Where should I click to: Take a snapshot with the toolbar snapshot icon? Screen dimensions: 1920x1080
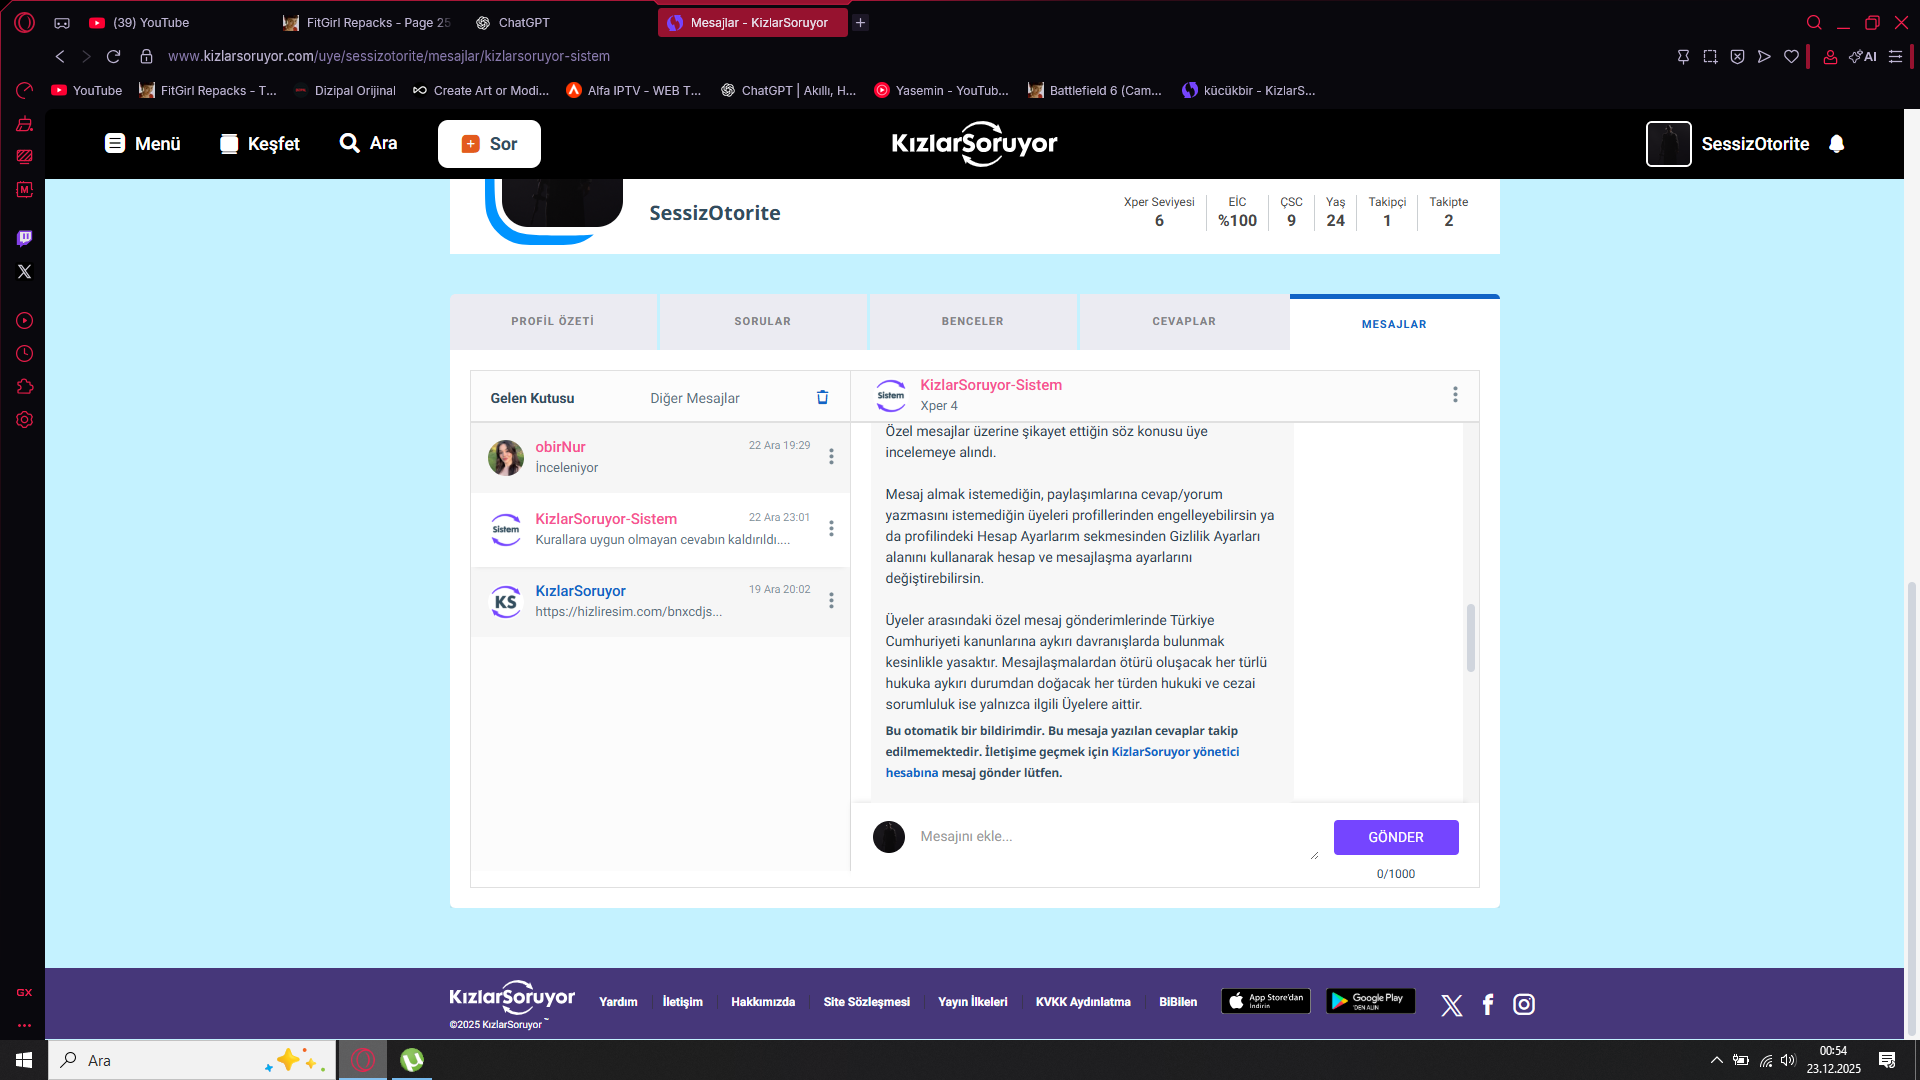coord(1710,57)
